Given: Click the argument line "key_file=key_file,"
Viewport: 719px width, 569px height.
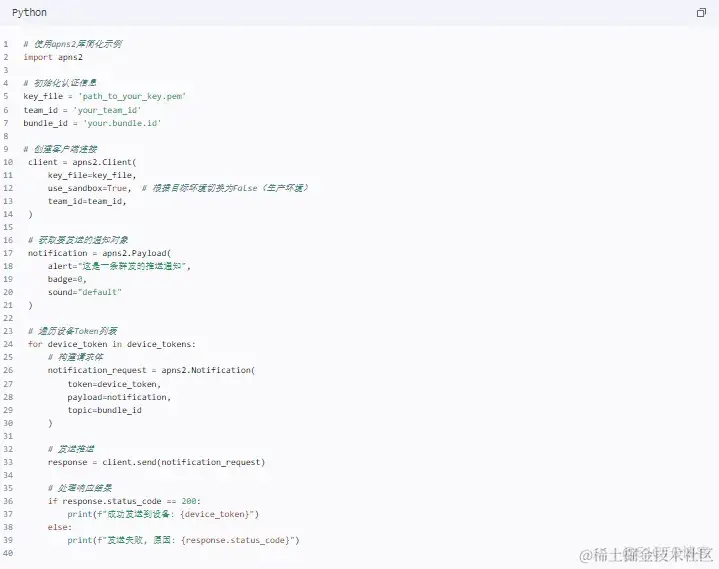Looking at the screenshot, I should click(x=92, y=175).
